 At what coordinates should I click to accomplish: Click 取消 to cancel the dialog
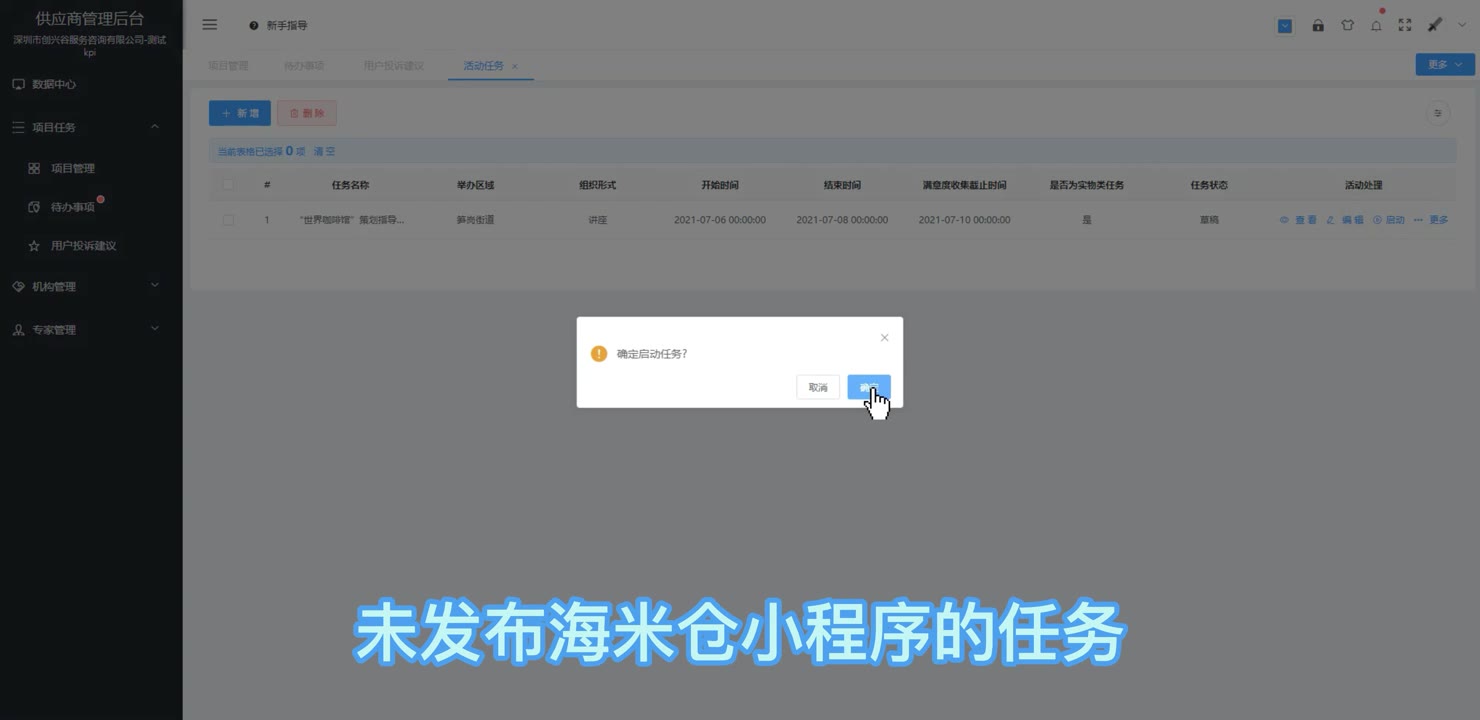[818, 387]
